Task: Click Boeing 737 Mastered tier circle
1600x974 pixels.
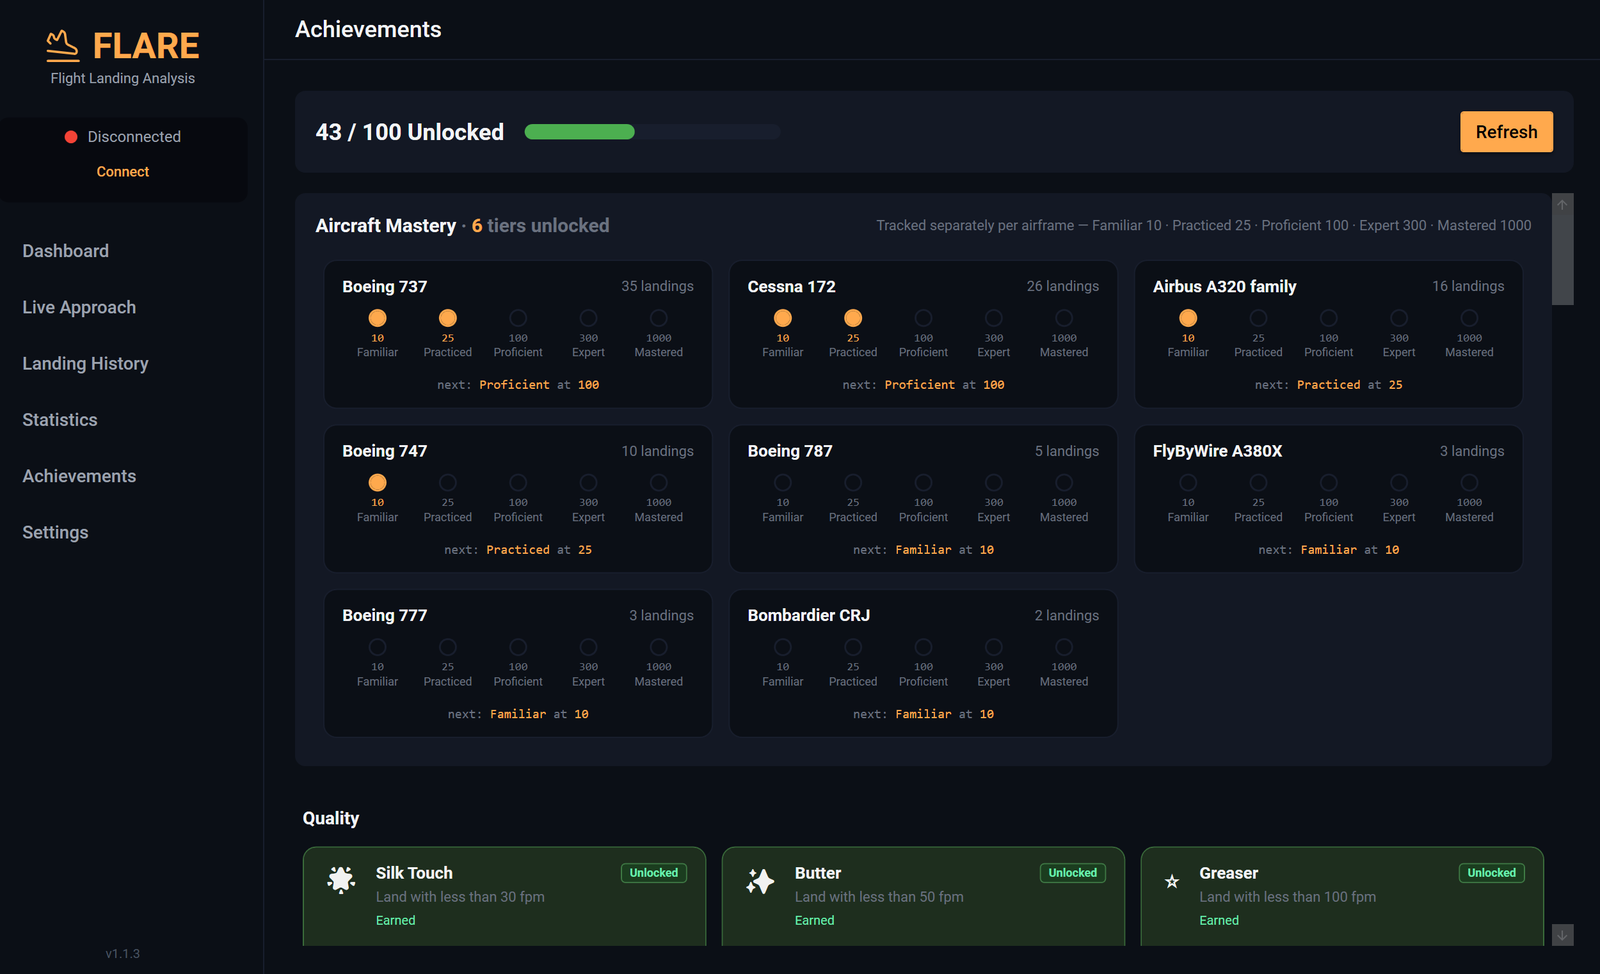Action: [659, 318]
